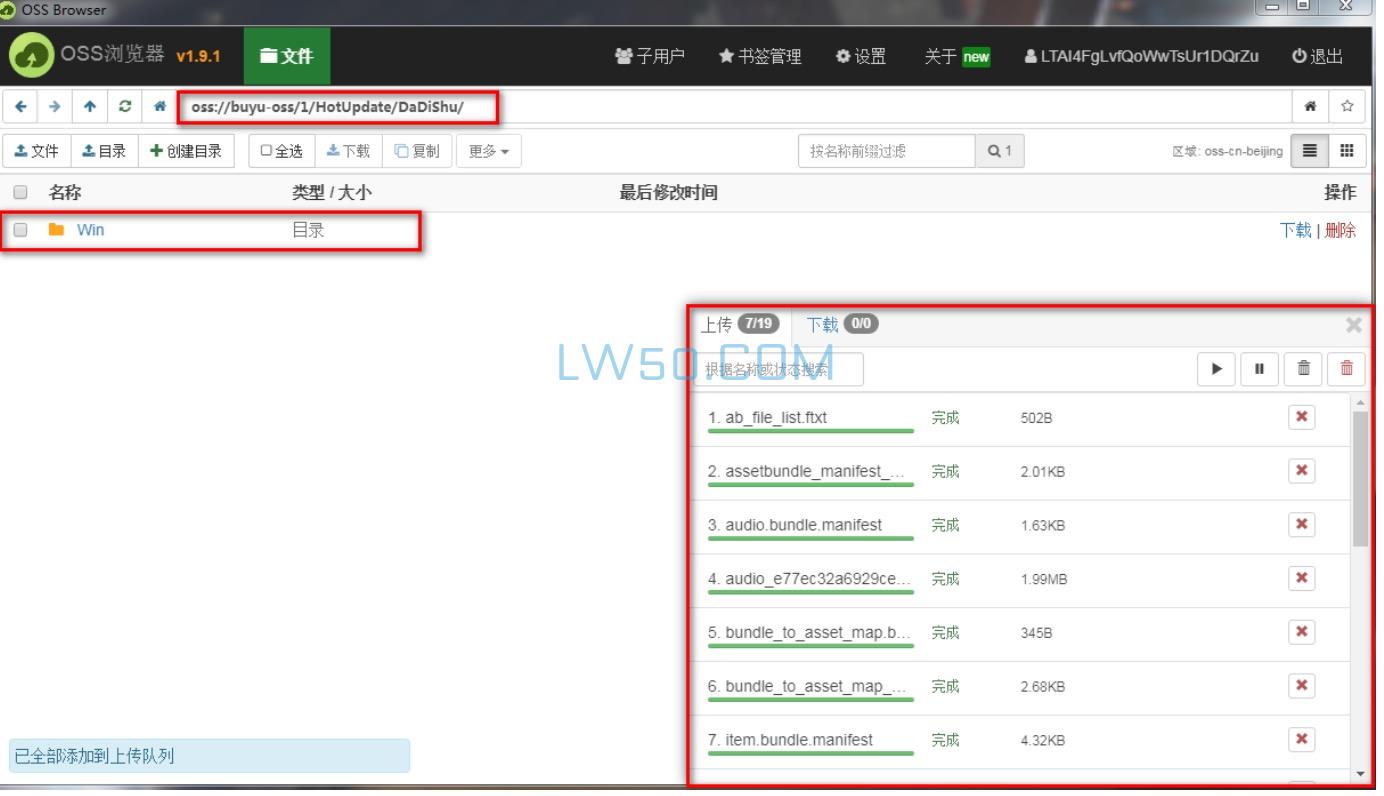This screenshot has height=796, width=1384.
Task: Pause all upload tasks
Action: coord(1259,368)
